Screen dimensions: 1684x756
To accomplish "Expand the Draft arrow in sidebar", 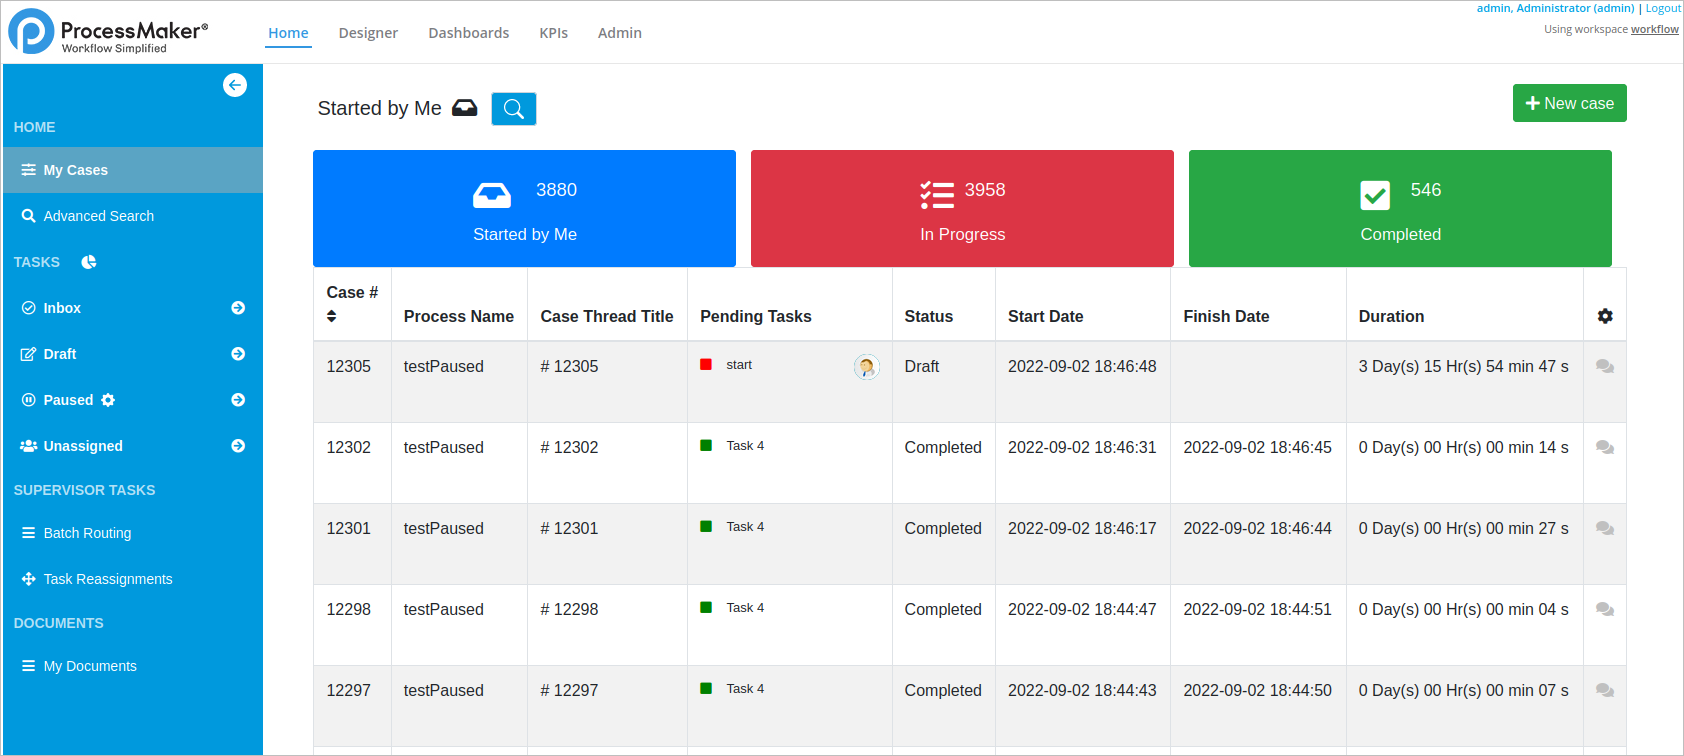I will coord(238,354).
